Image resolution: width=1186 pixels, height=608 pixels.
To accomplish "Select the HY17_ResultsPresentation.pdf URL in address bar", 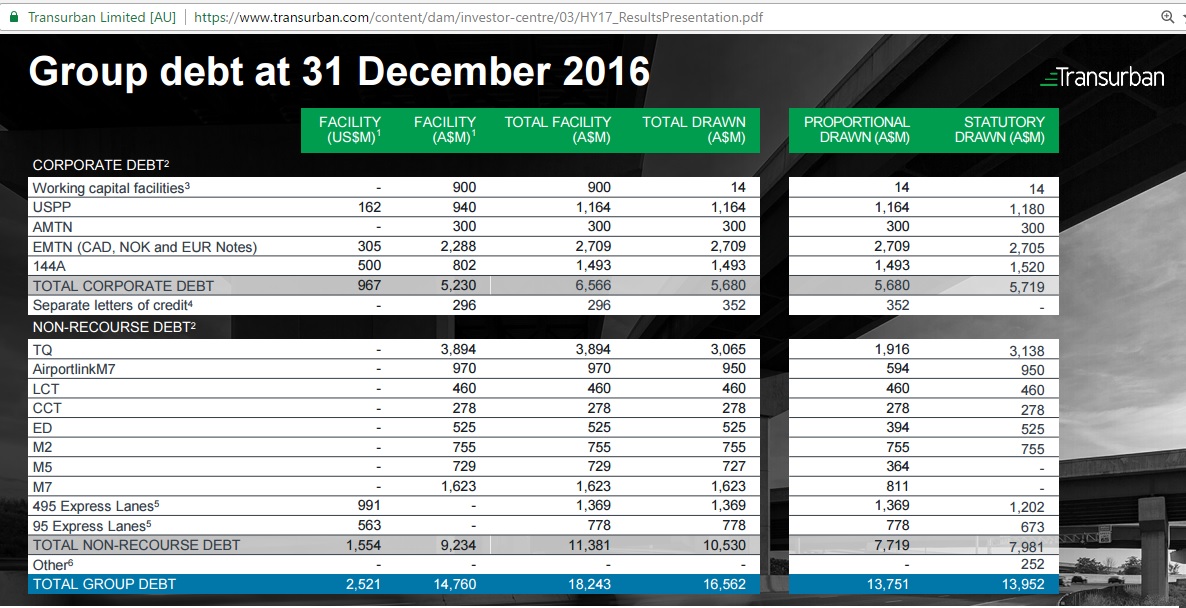I will pos(478,17).
